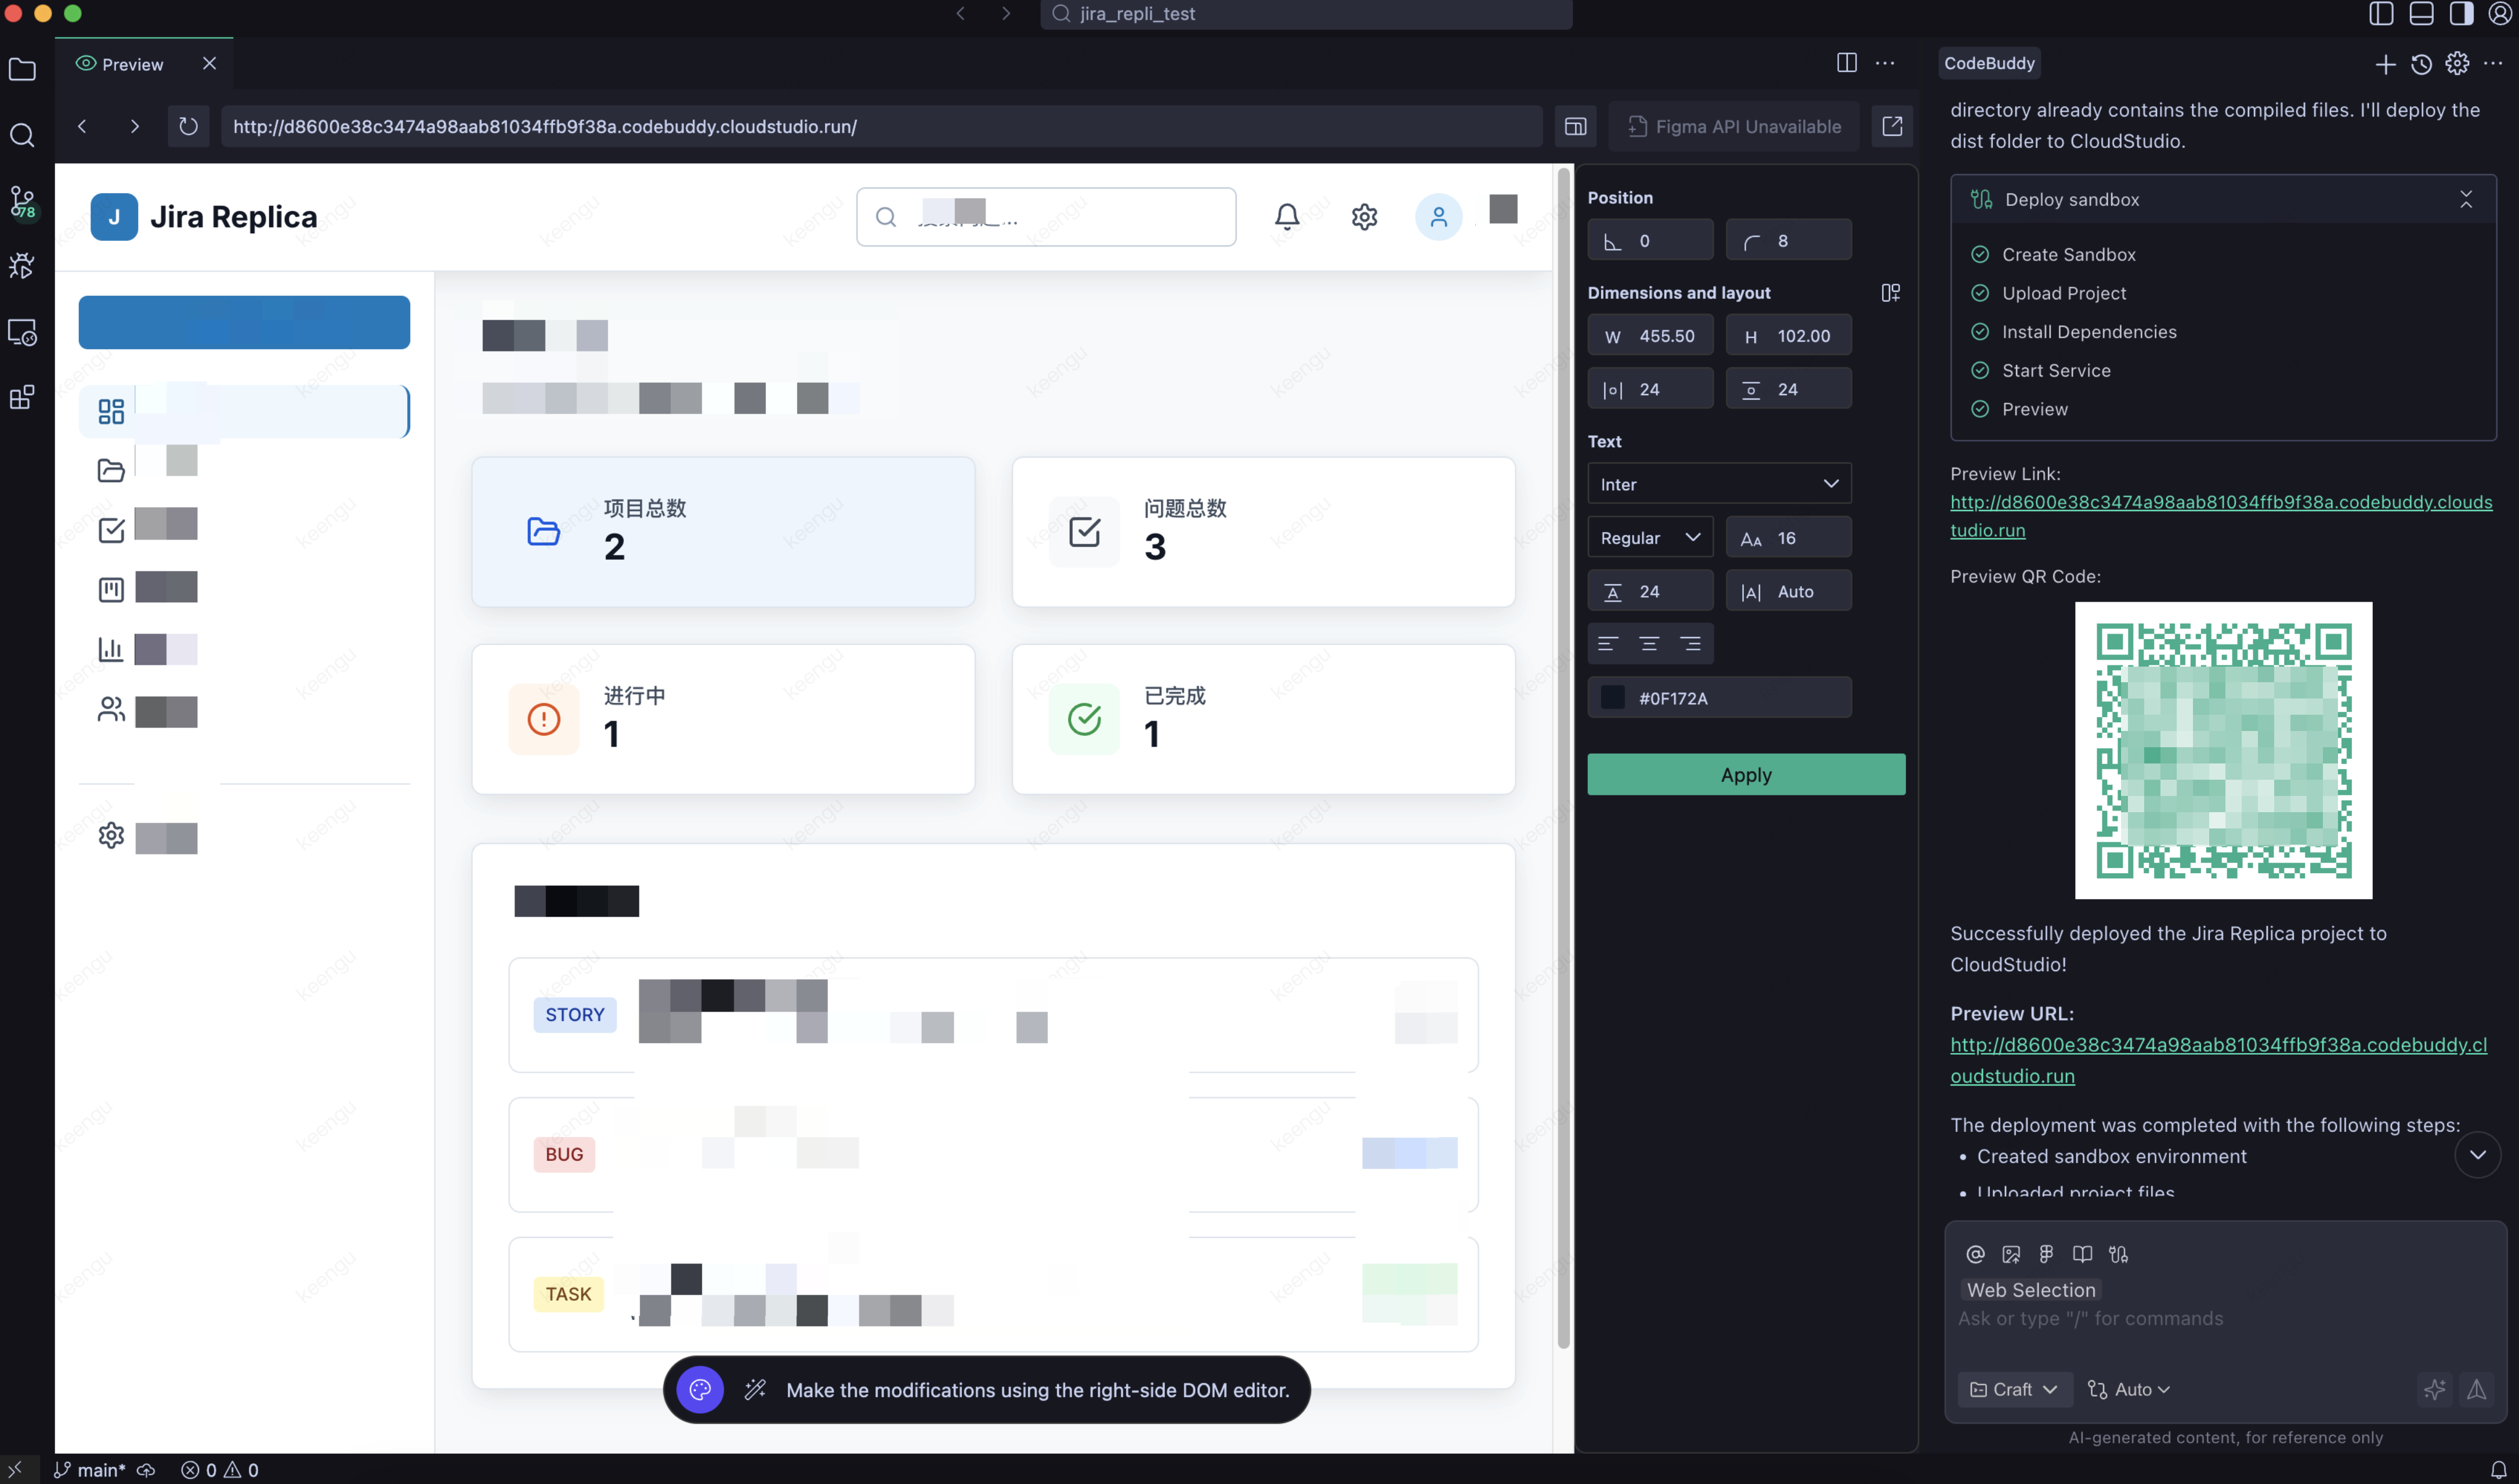Open the Inter font family dropdown
The image size is (2519, 1484).
(x=1719, y=484)
